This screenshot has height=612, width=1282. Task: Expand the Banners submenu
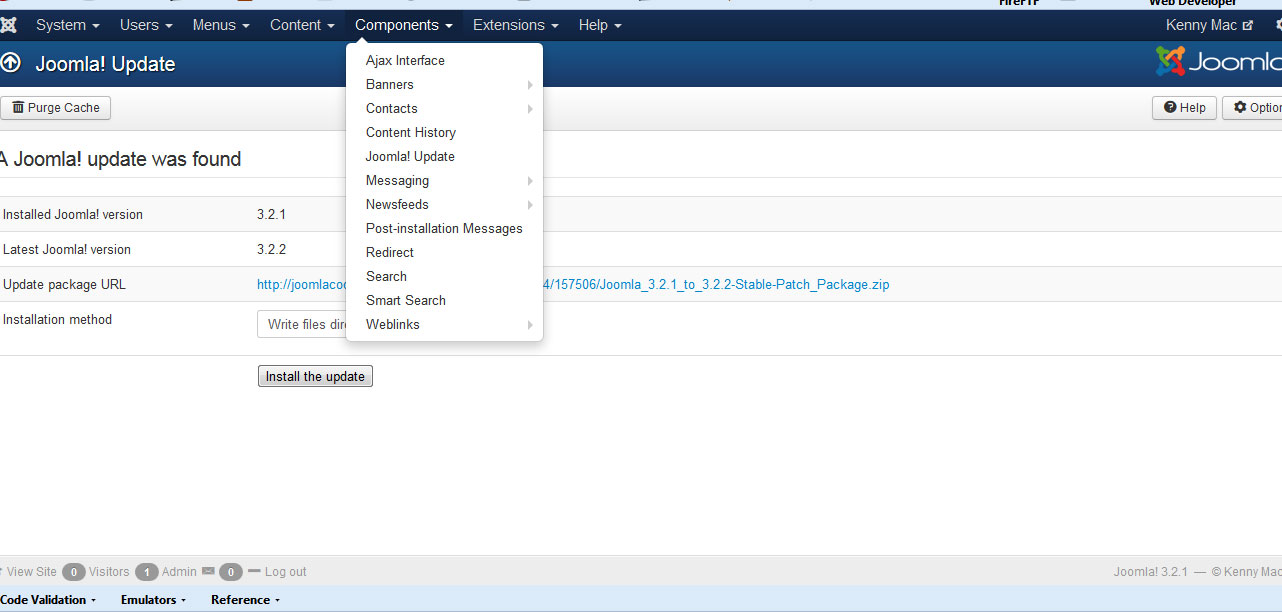coord(444,84)
